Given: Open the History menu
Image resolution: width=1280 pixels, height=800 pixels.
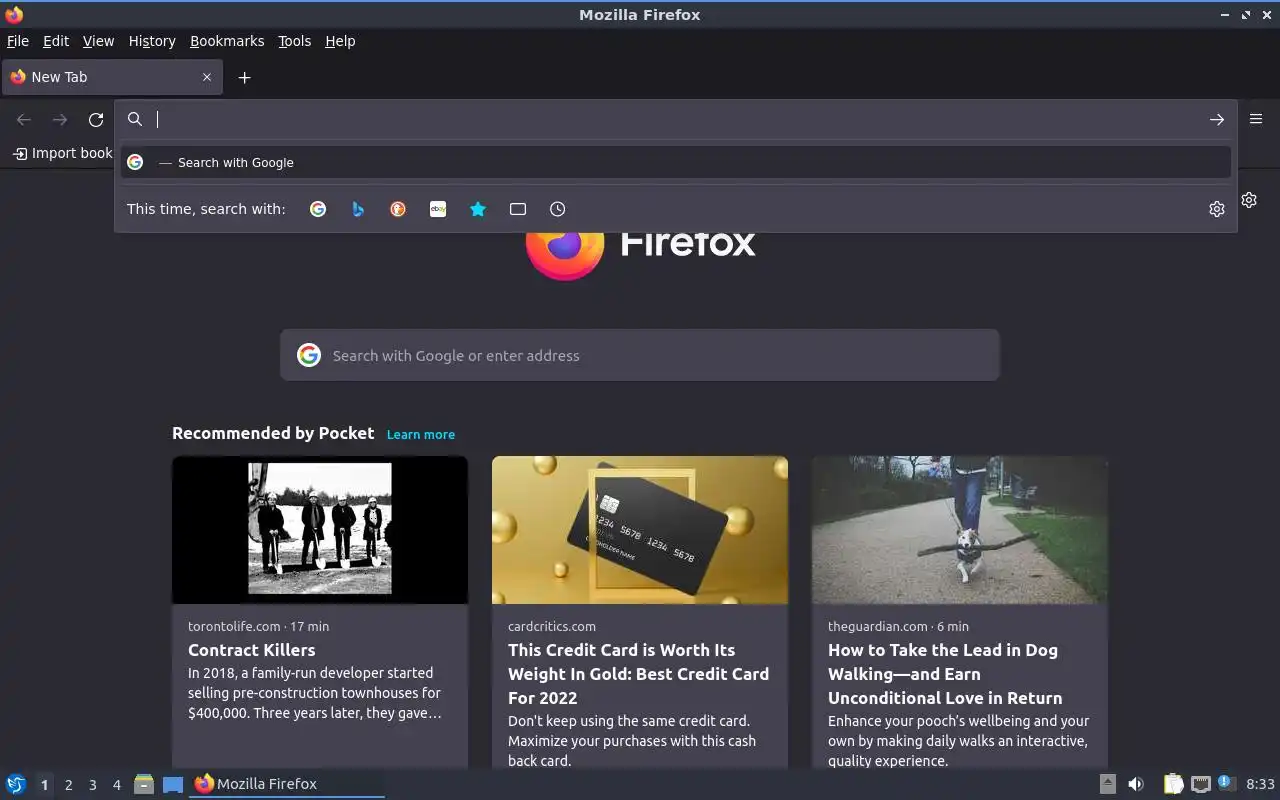Looking at the screenshot, I should pyautogui.click(x=152, y=41).
